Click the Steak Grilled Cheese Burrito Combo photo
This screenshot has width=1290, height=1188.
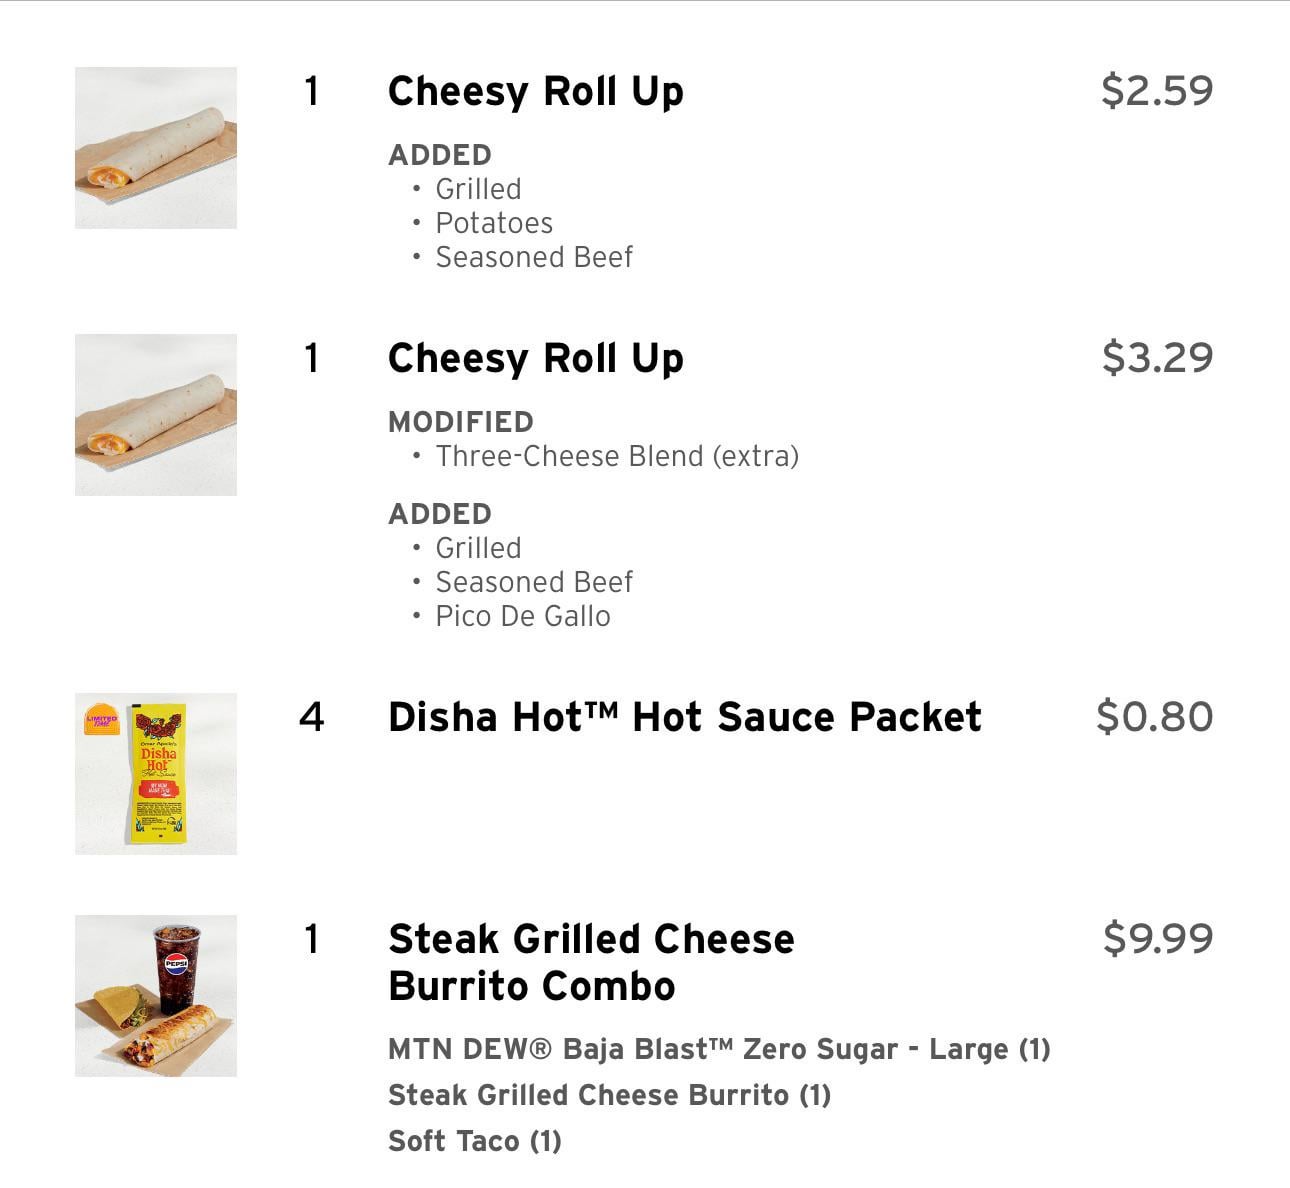pos(156,996)
